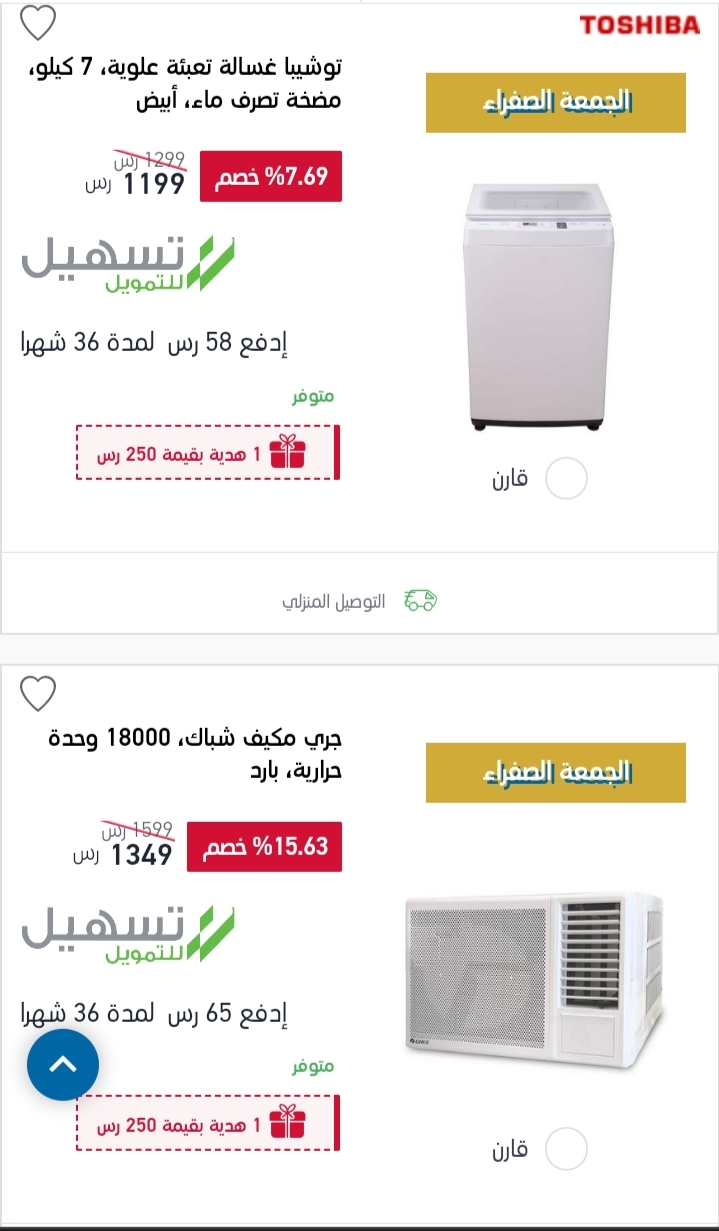This screenshot has width=719, height=1231.
Task: Click the Toshiba brand logo
Action: (640, 26)
